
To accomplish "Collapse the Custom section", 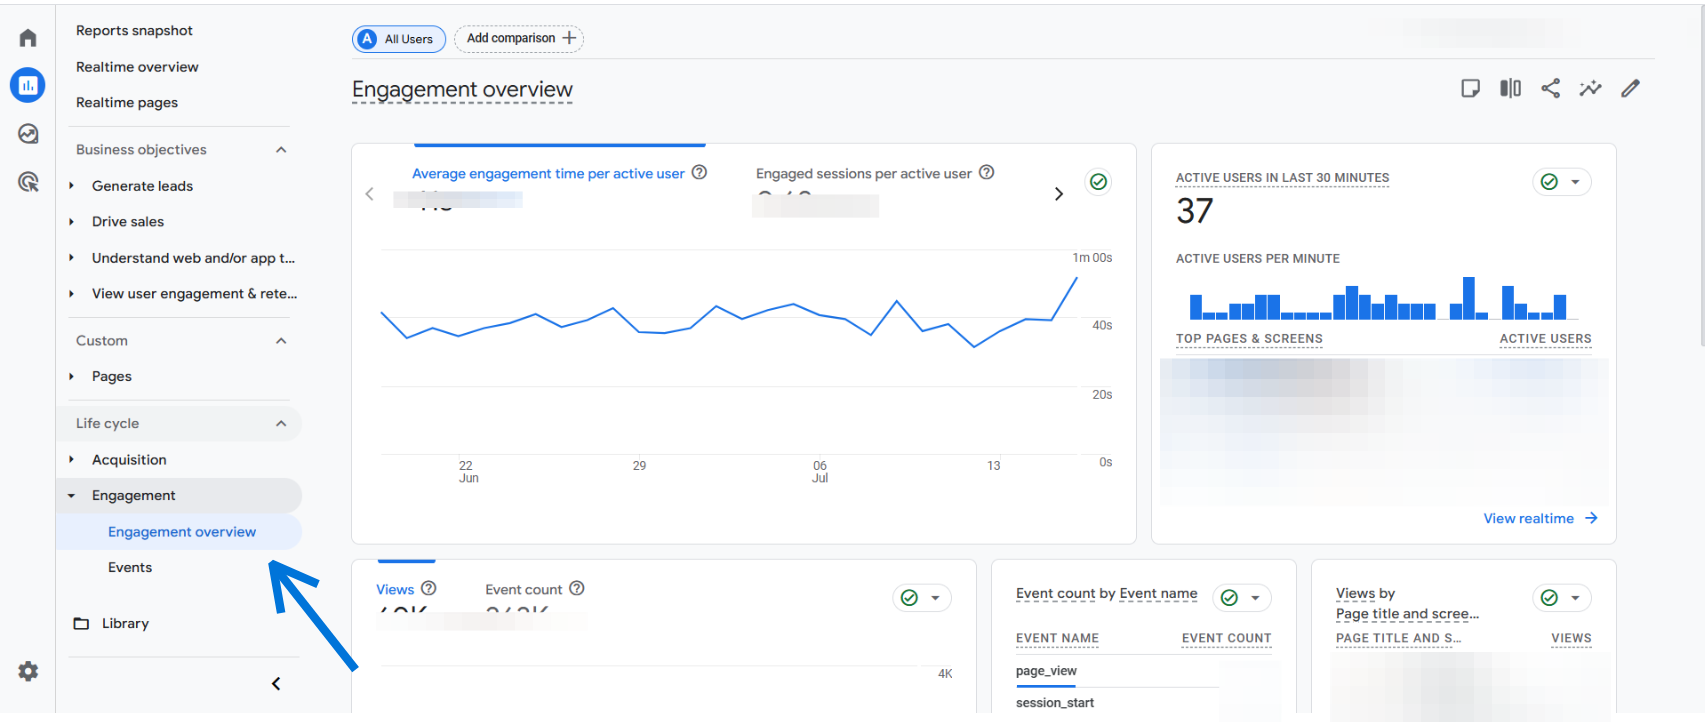I will (281, 341).
